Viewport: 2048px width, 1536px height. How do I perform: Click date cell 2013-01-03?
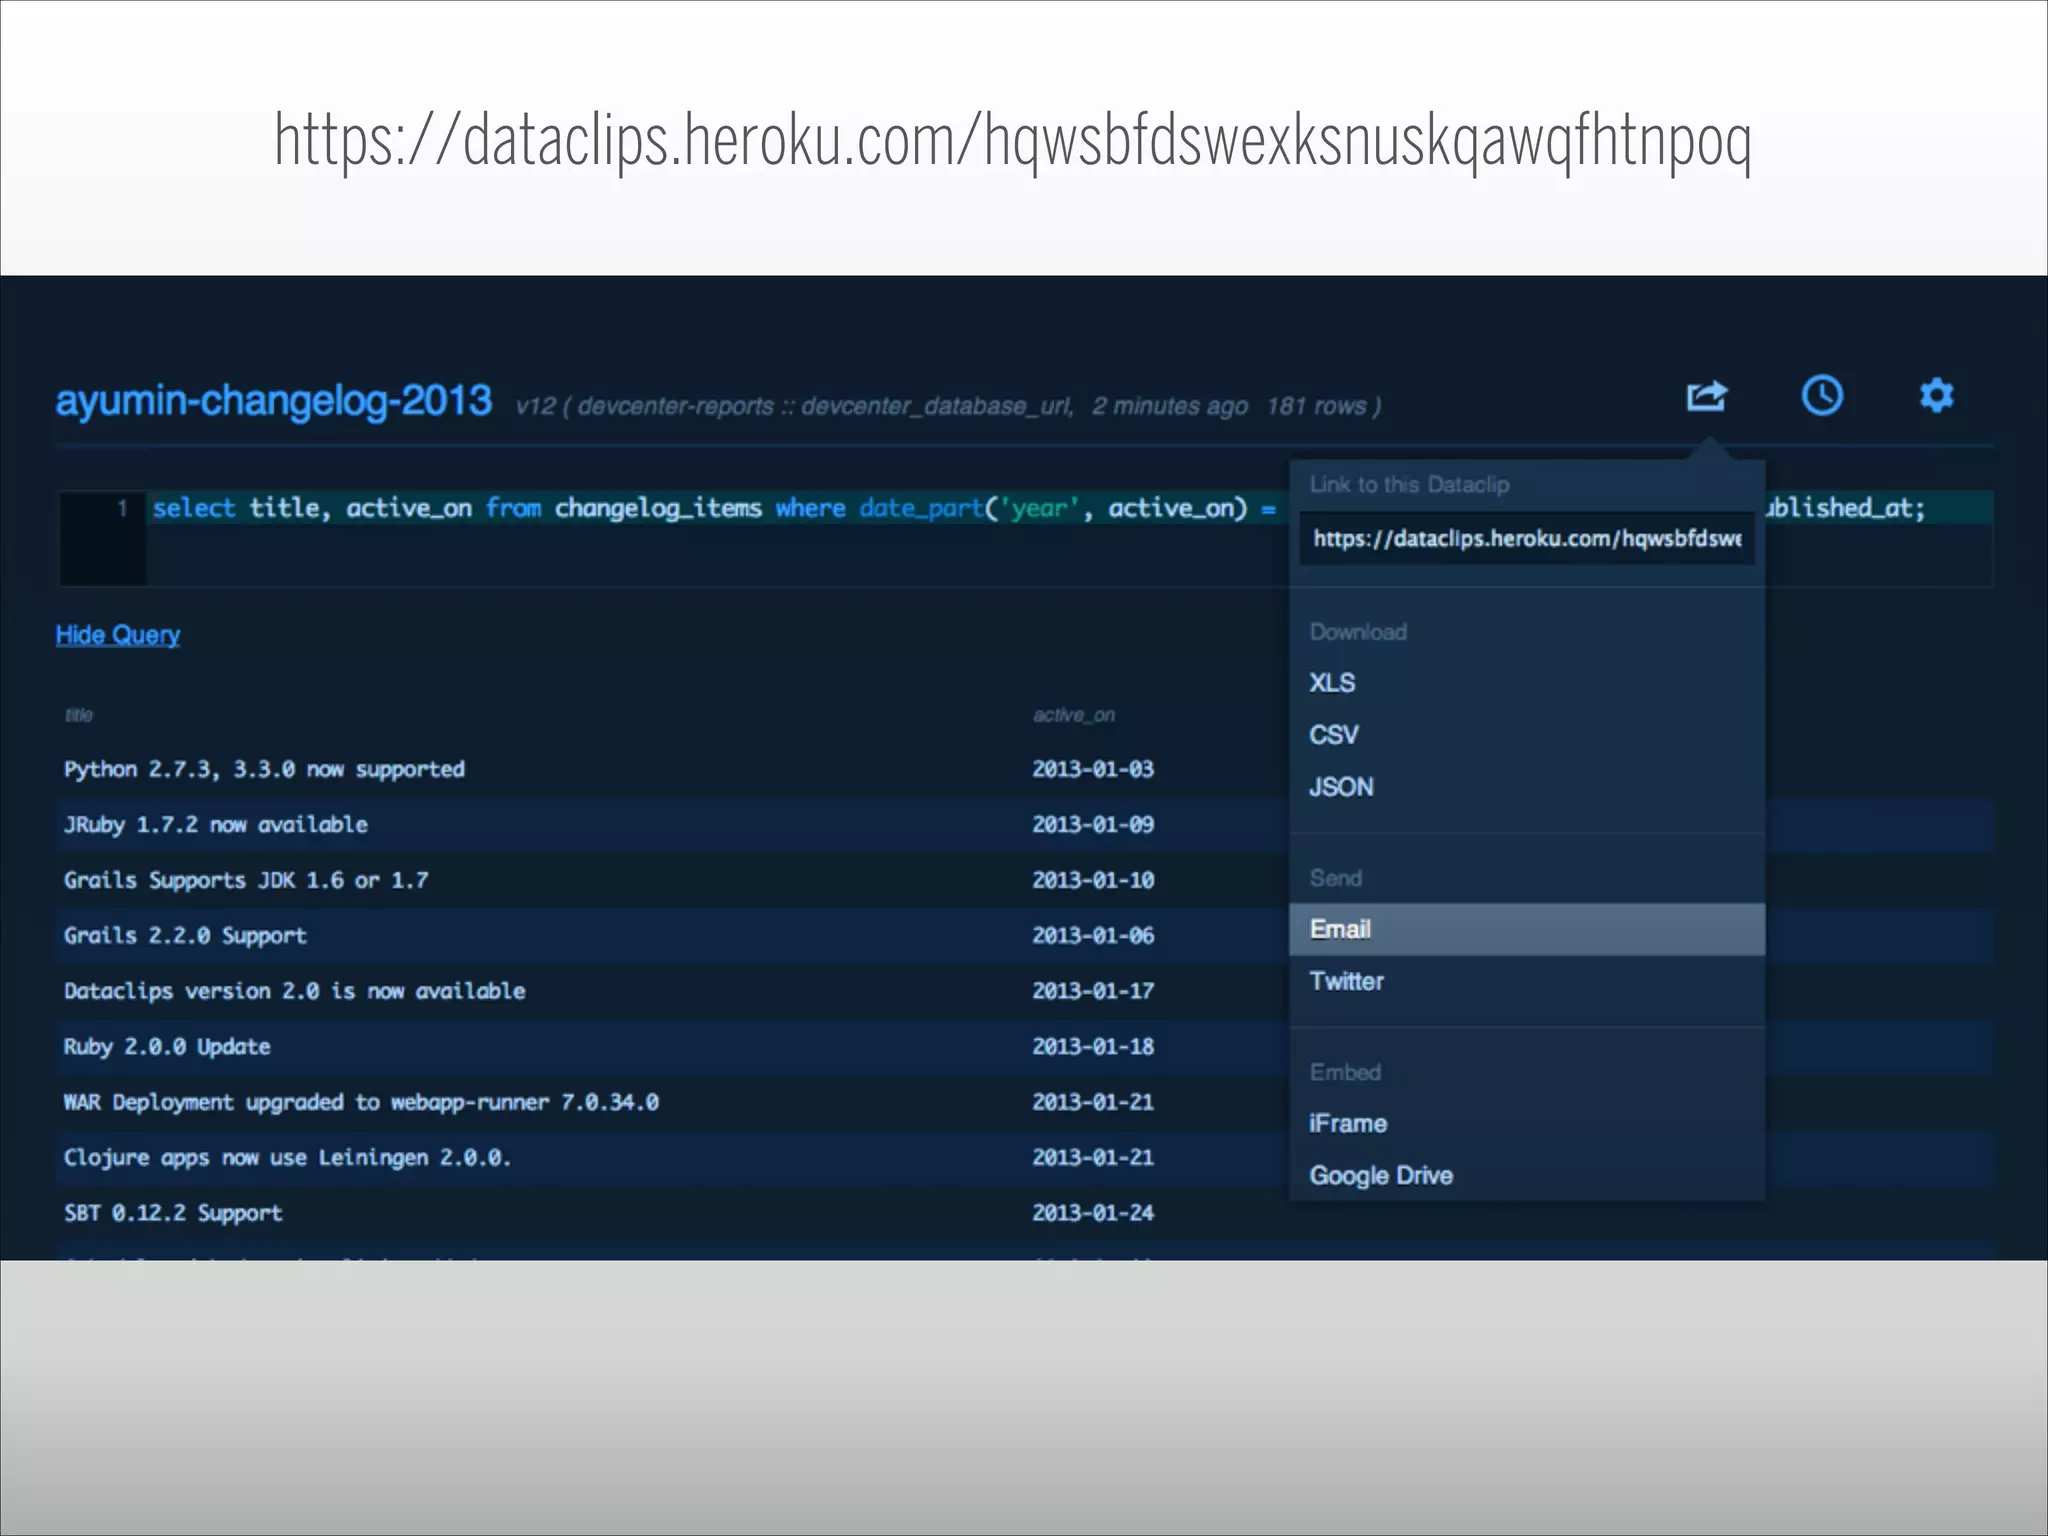click(x=1093, y=769)
